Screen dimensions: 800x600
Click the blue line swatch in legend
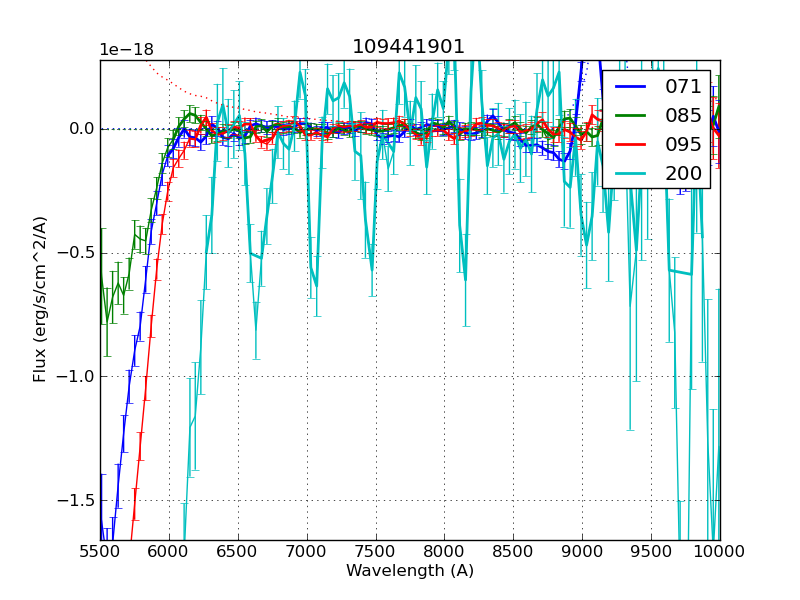tap(630, 87)
